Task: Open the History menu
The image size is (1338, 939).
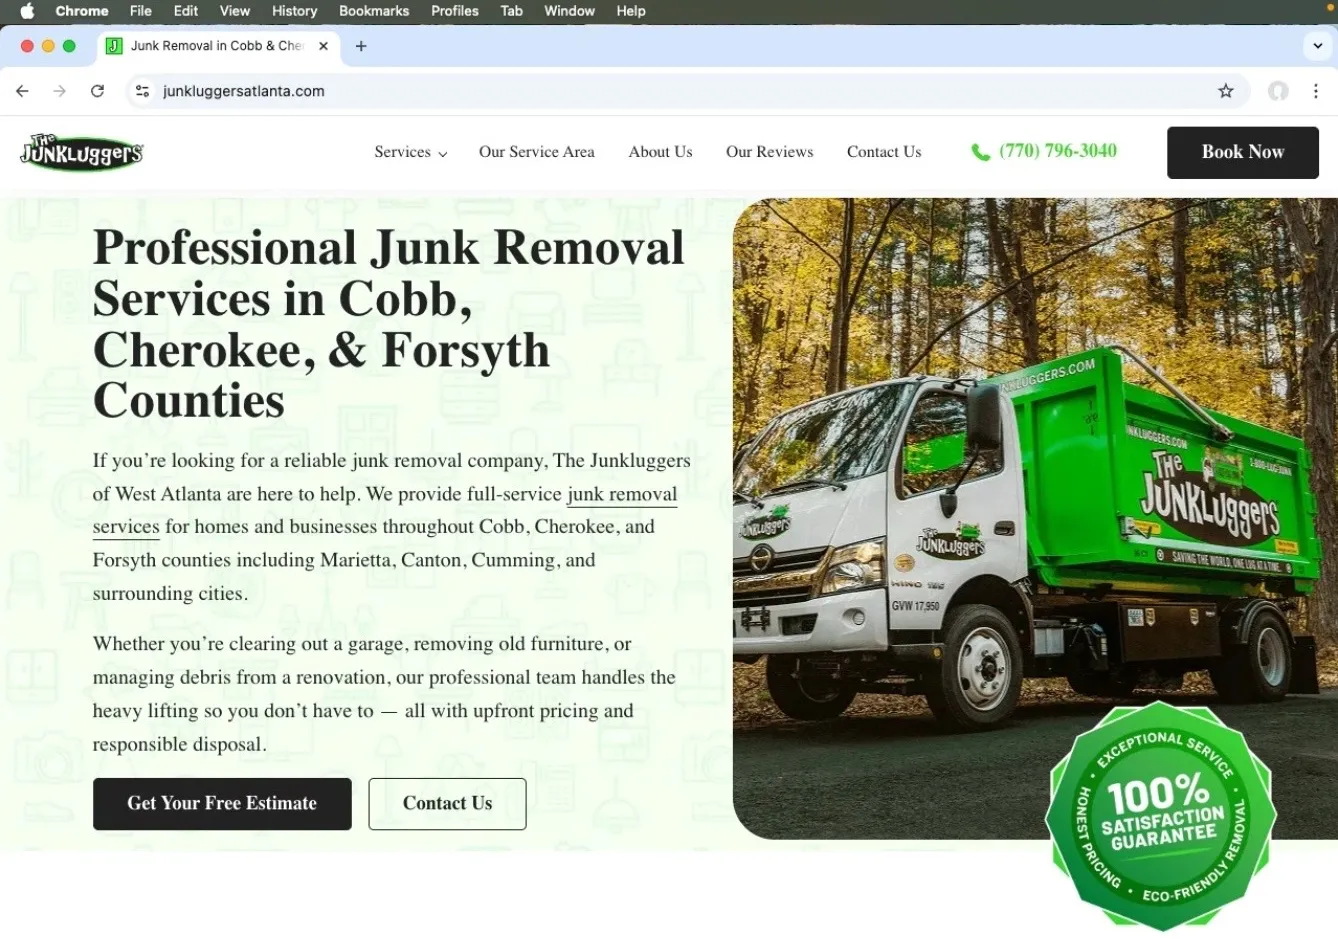Action: coord(294,11)
